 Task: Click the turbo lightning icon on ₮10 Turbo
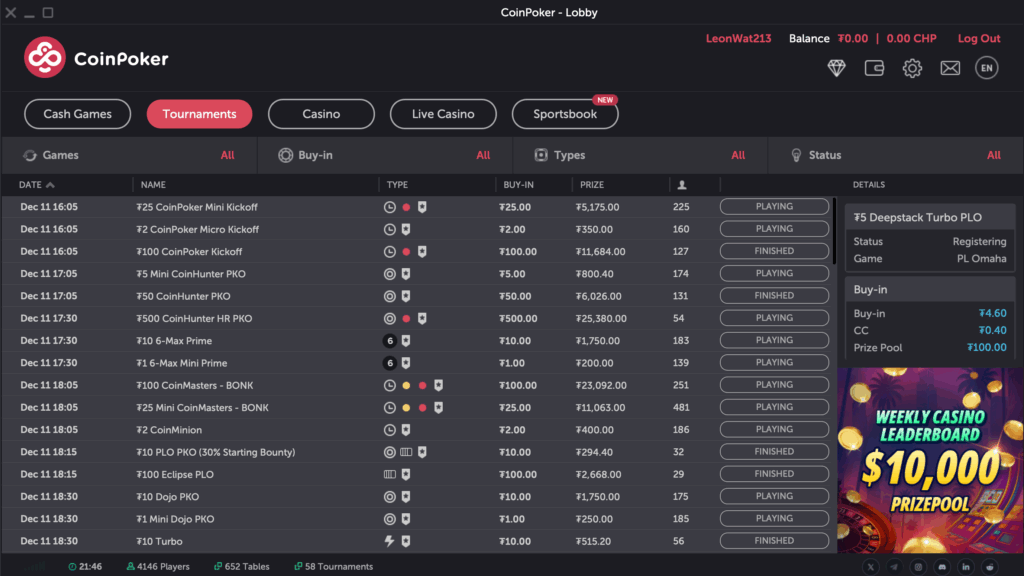coord(389,541)
